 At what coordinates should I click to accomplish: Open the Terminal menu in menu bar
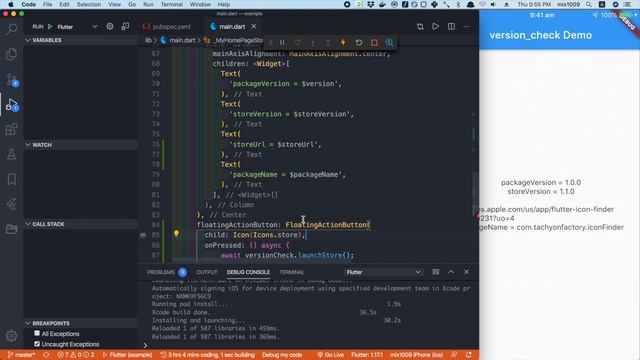[171, 4]
